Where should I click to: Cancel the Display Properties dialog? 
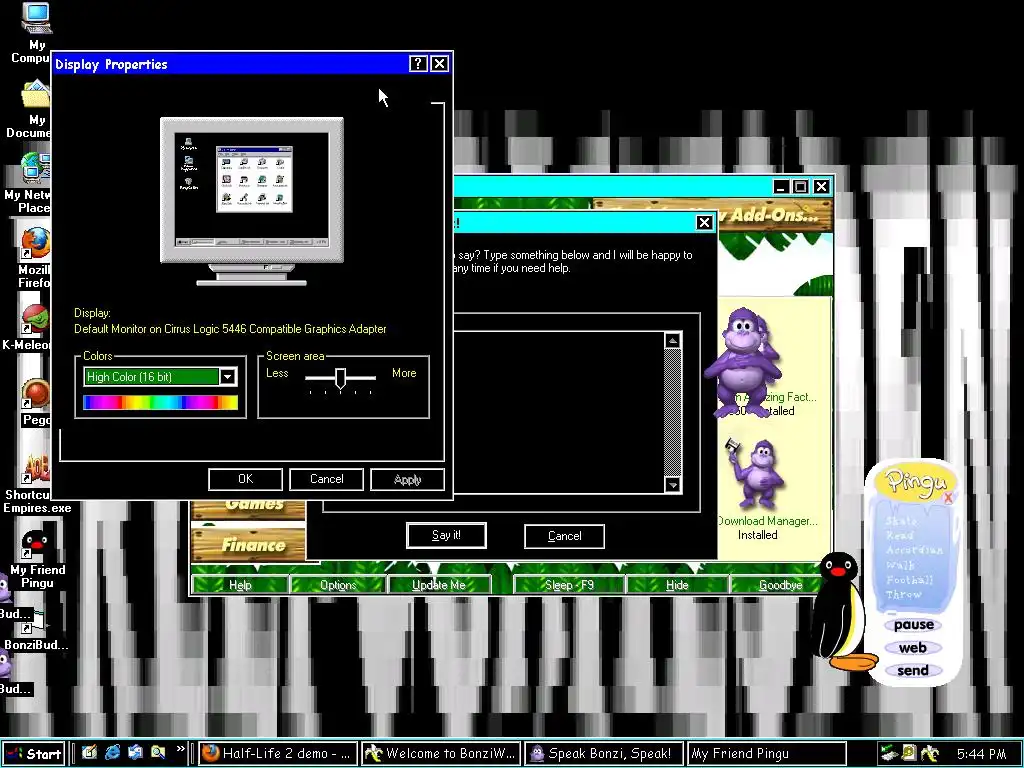click(327, 479)
